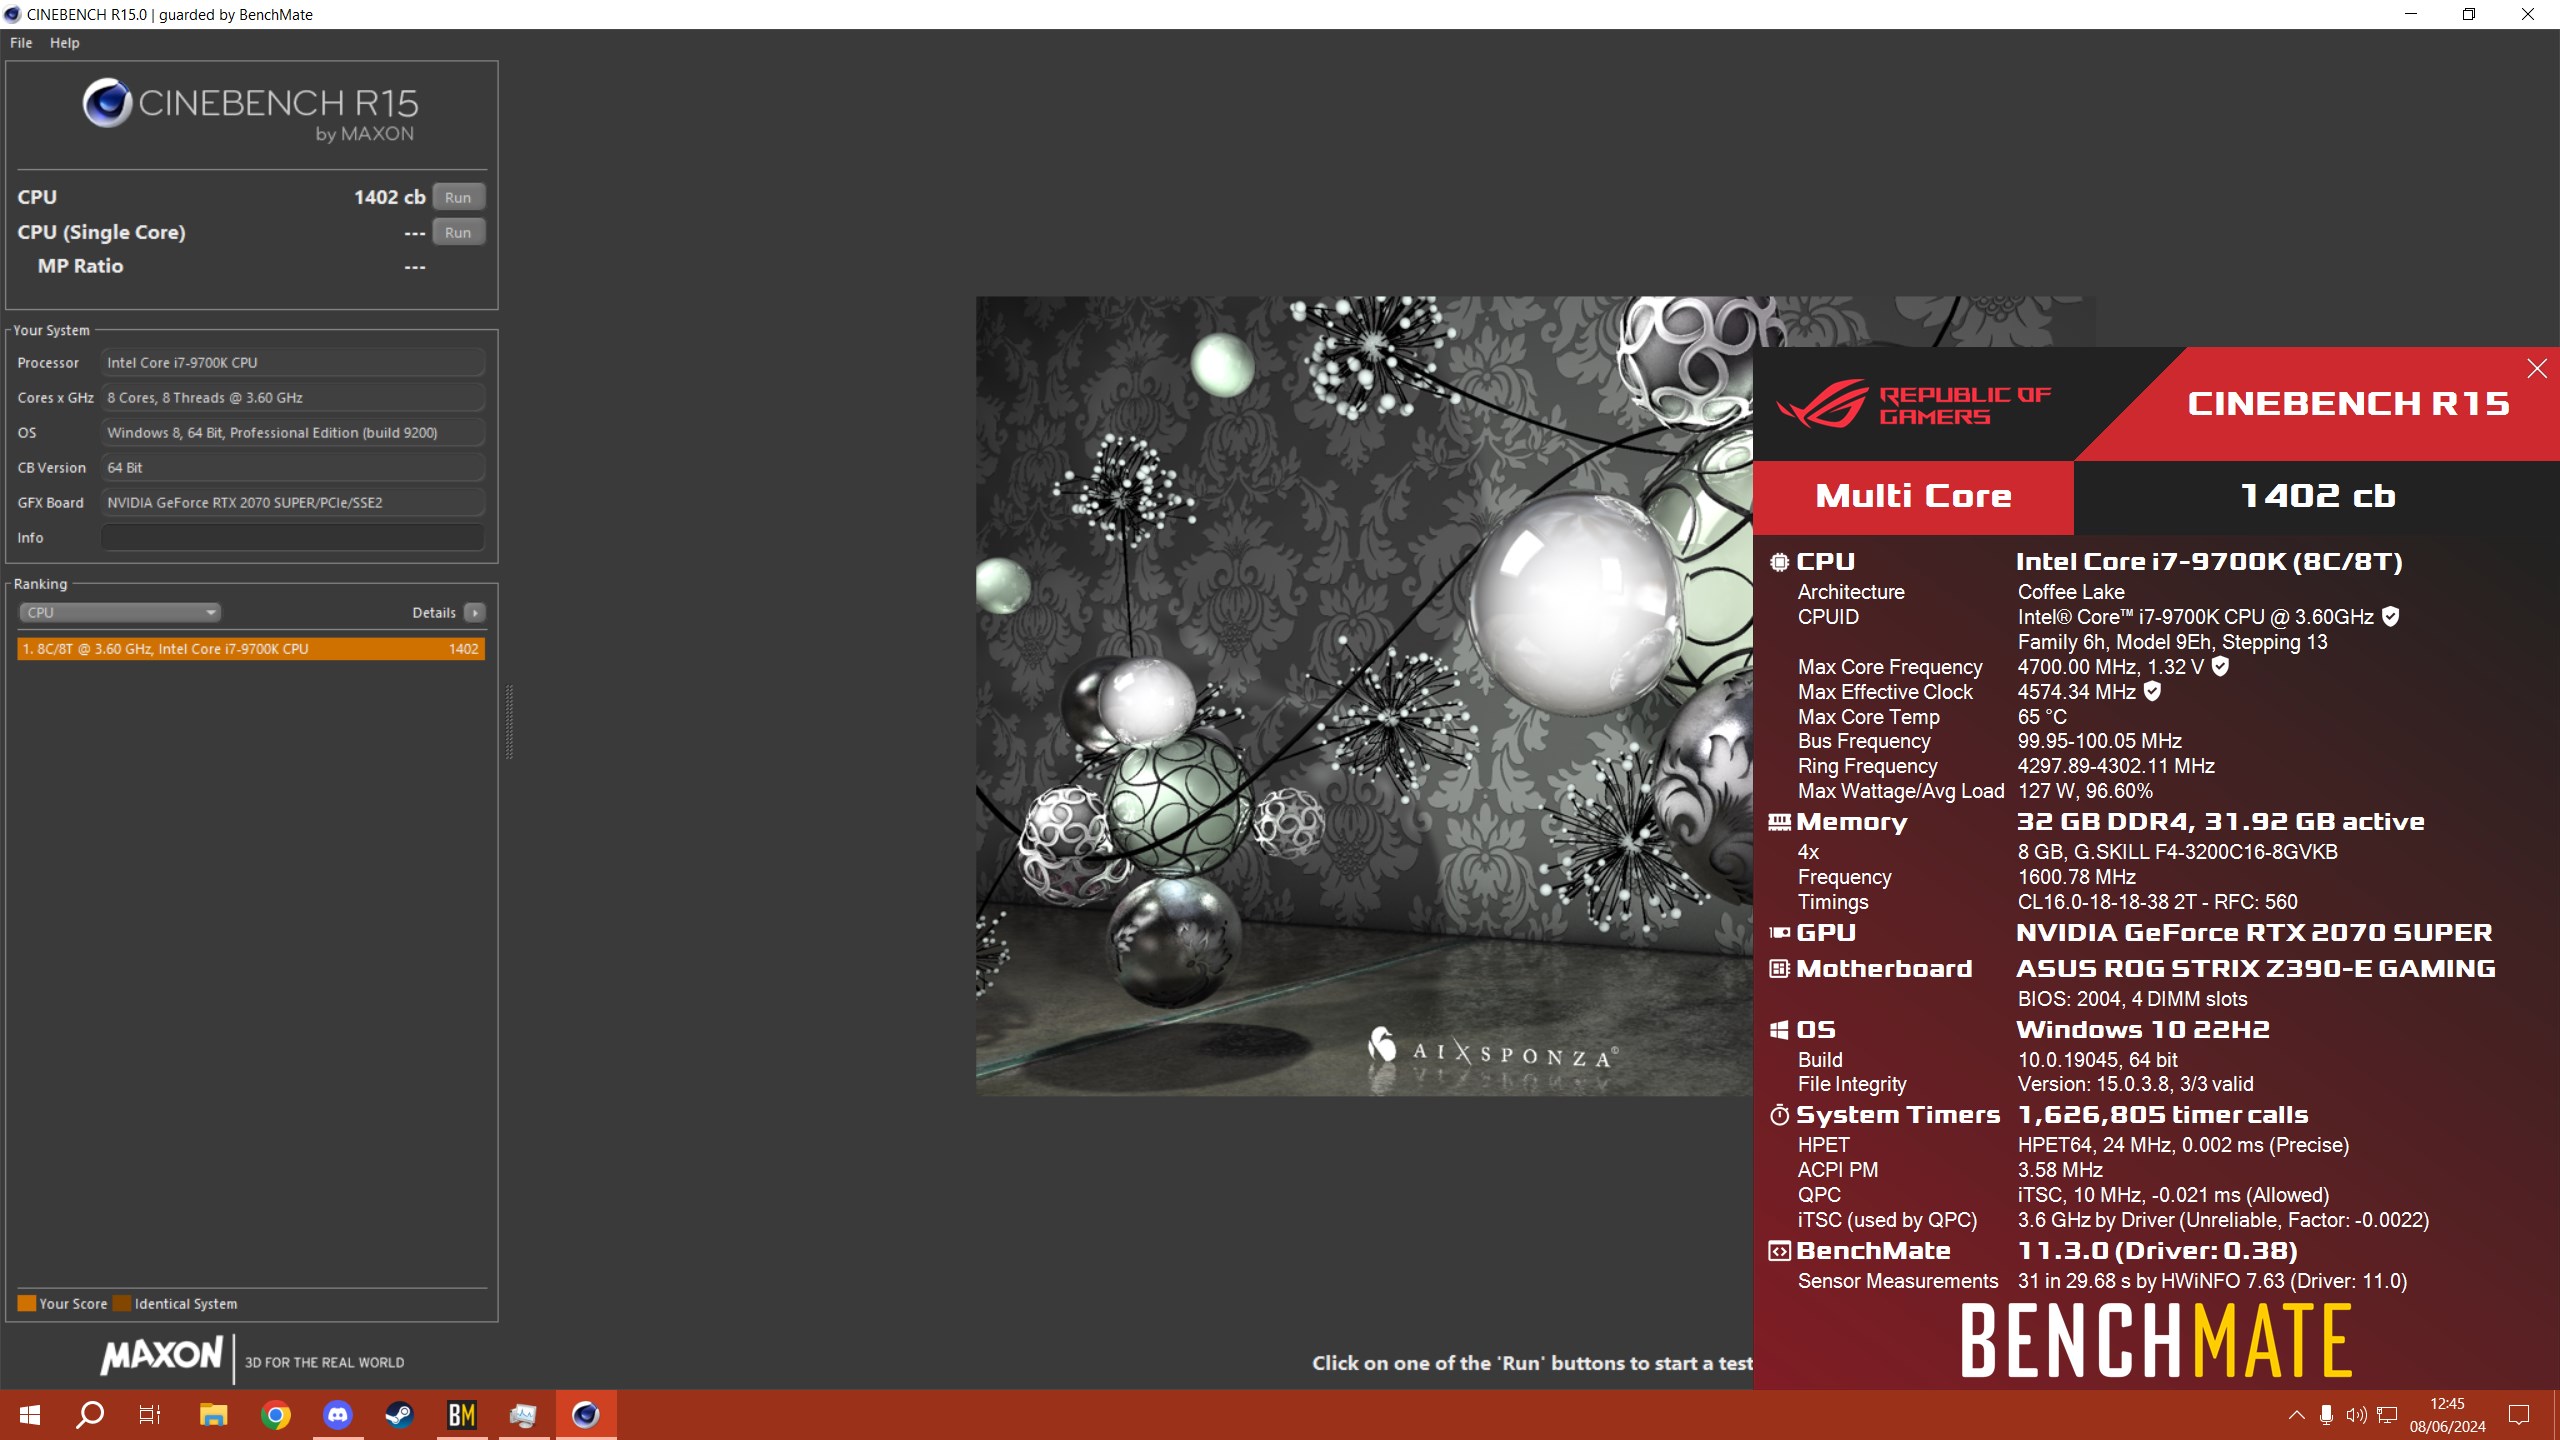This screenshot has height=1440, width=2560.
Task: Run the CPU (Single Core) test
Action: [458, 232]
